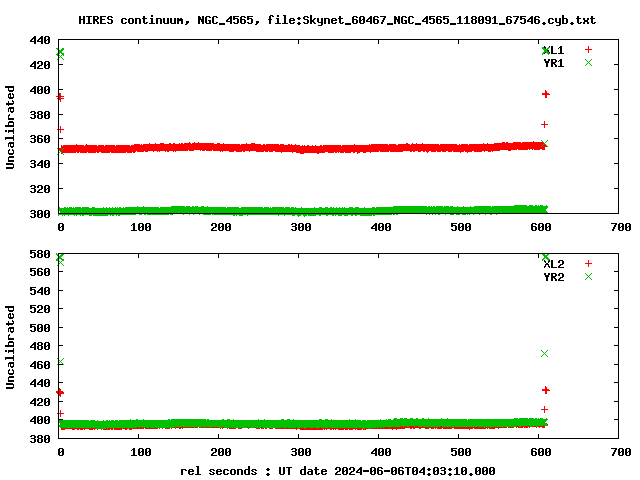Click the 320 tick label on top plot
This screenshot has width=640, height=480.
40,189
